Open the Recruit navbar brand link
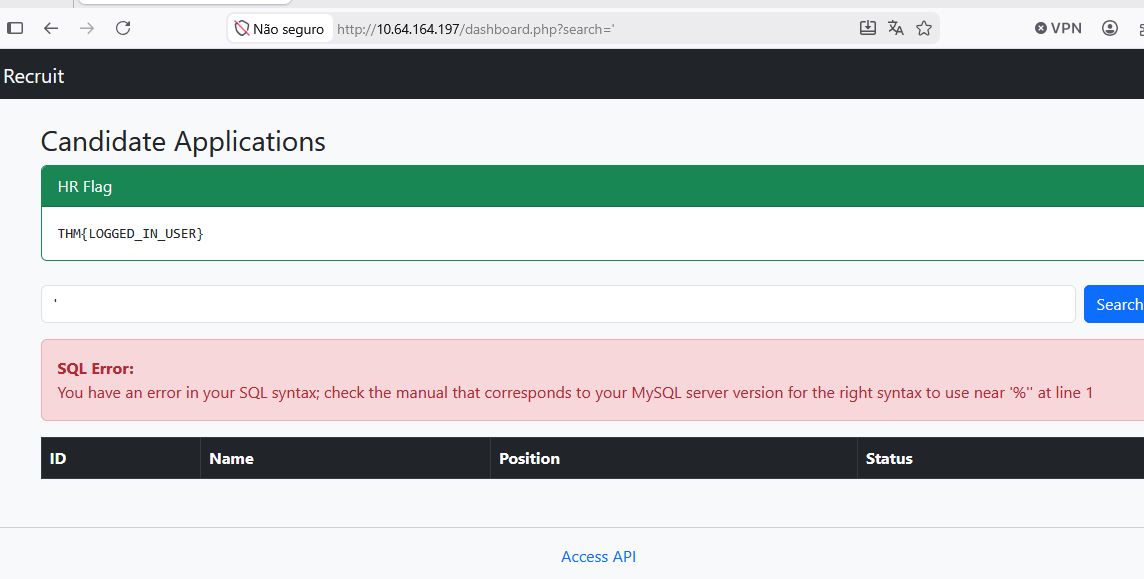The height and width of the screenshot is (579, 1144). (x=34, y=76)
